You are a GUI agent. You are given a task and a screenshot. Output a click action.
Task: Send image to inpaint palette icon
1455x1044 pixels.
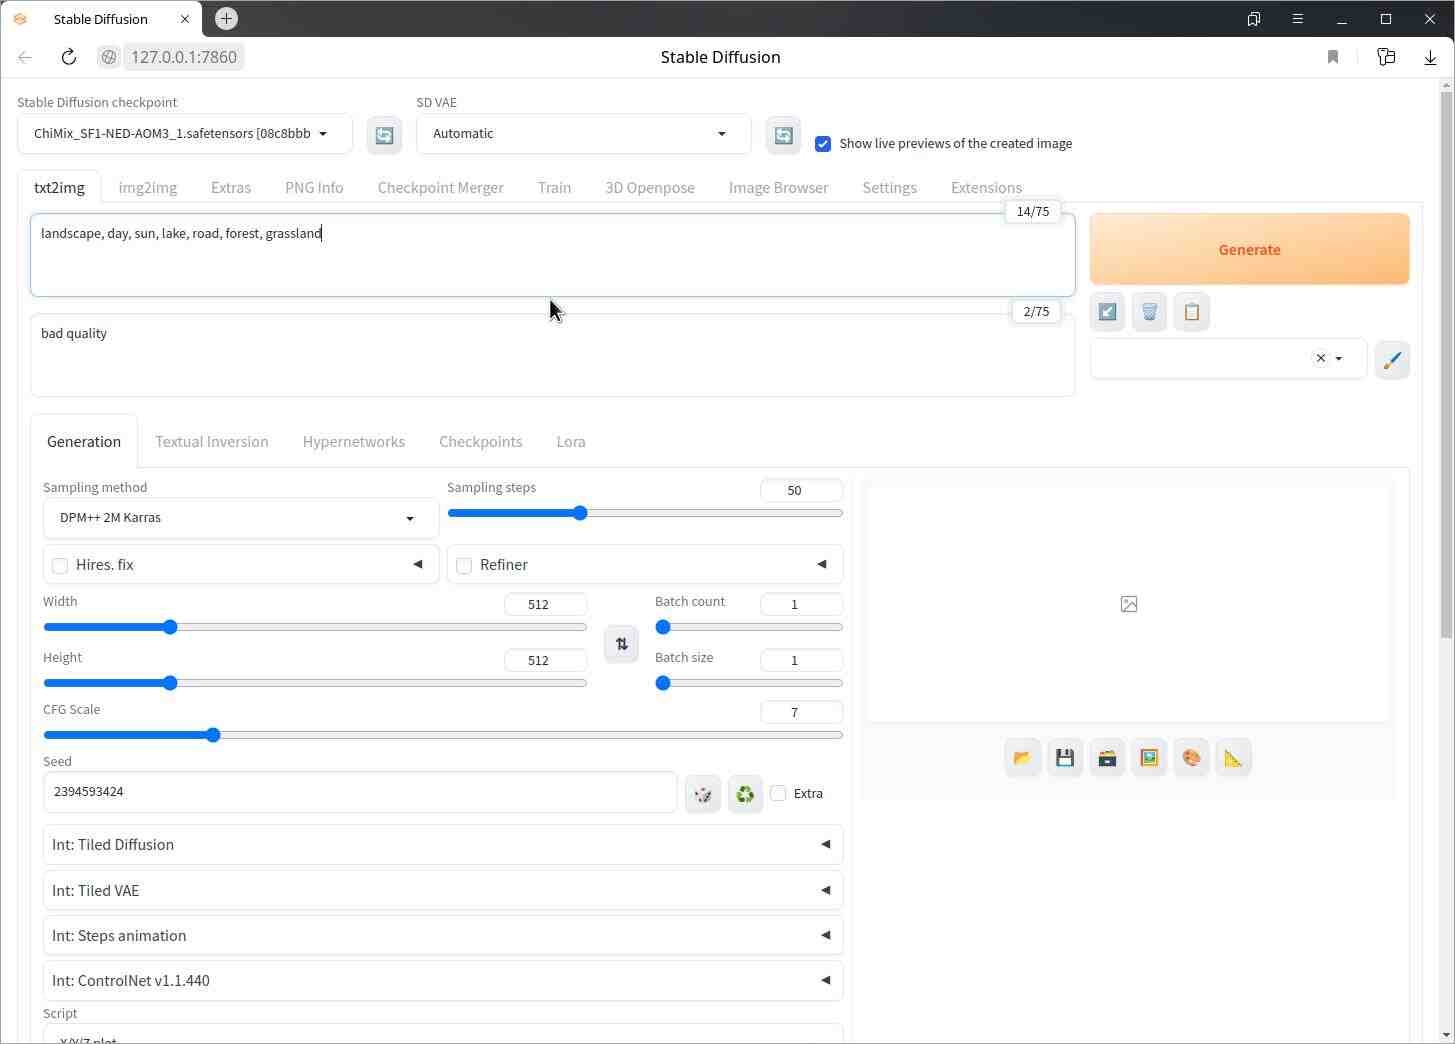[1191, 758]
